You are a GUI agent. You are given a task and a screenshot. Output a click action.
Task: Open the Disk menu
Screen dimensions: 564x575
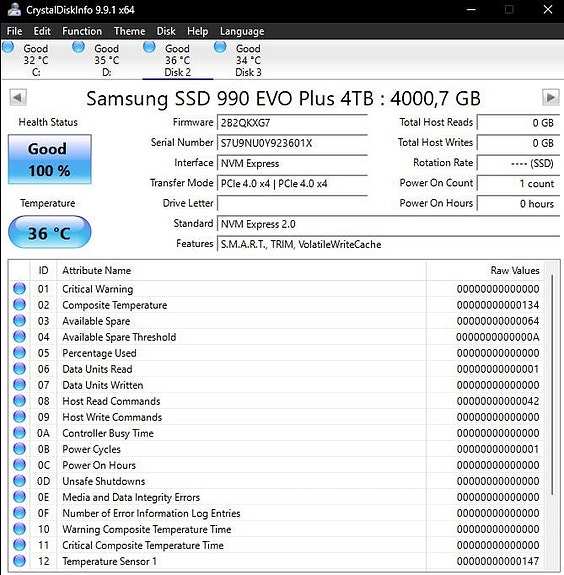[x=166, y=31]
